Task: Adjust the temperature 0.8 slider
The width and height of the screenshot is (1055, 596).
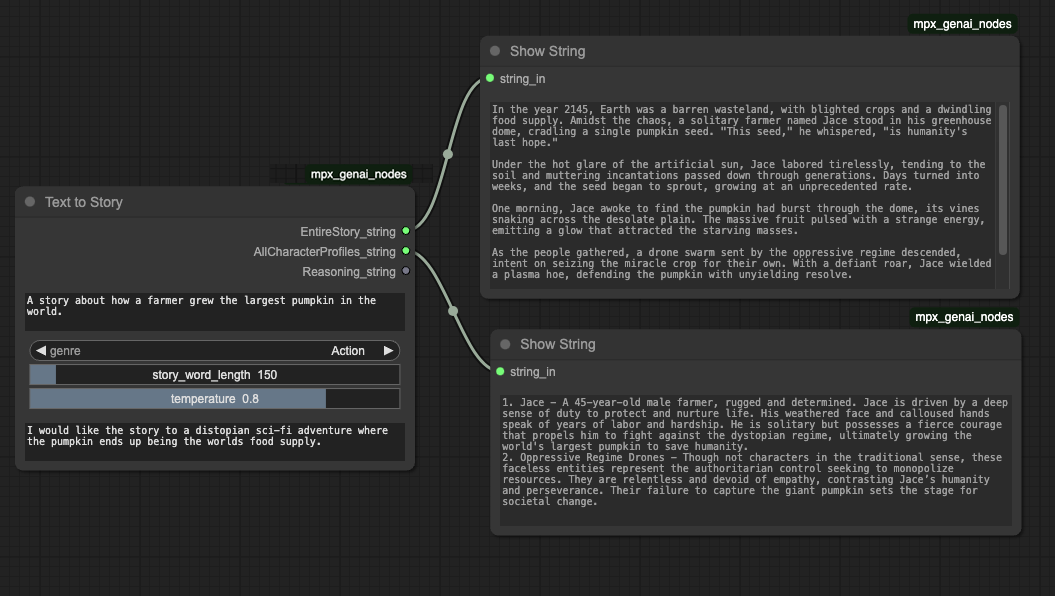Action: point(215,399)
